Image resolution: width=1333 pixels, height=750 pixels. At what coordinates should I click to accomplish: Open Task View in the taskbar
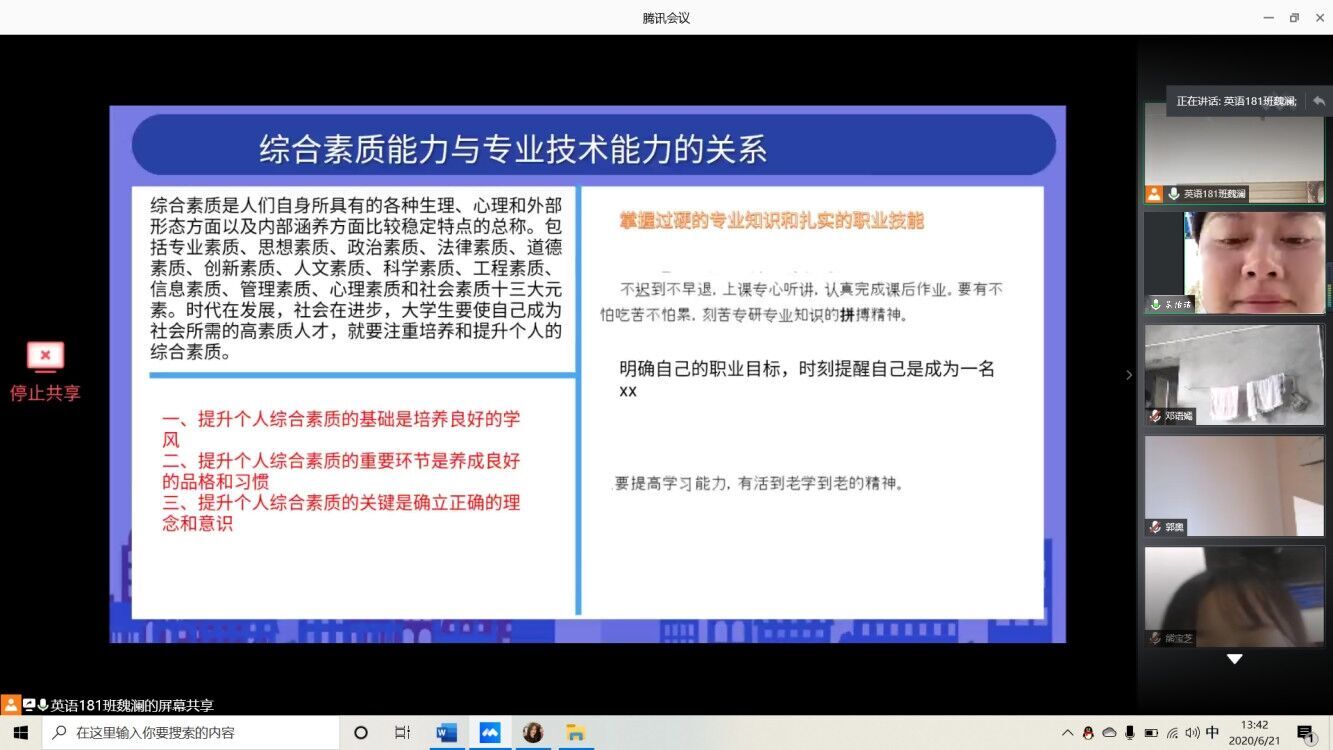(x=402, y=732)
